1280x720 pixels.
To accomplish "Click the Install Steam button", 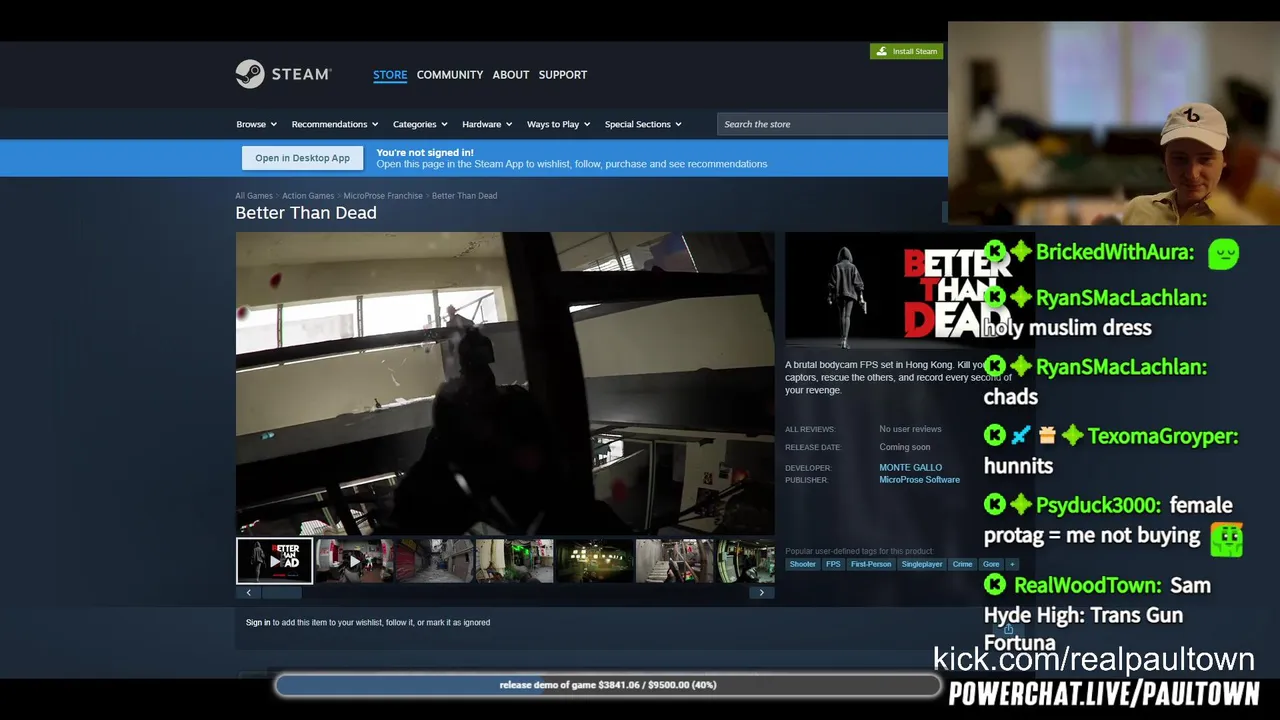I will click(907, 51).
